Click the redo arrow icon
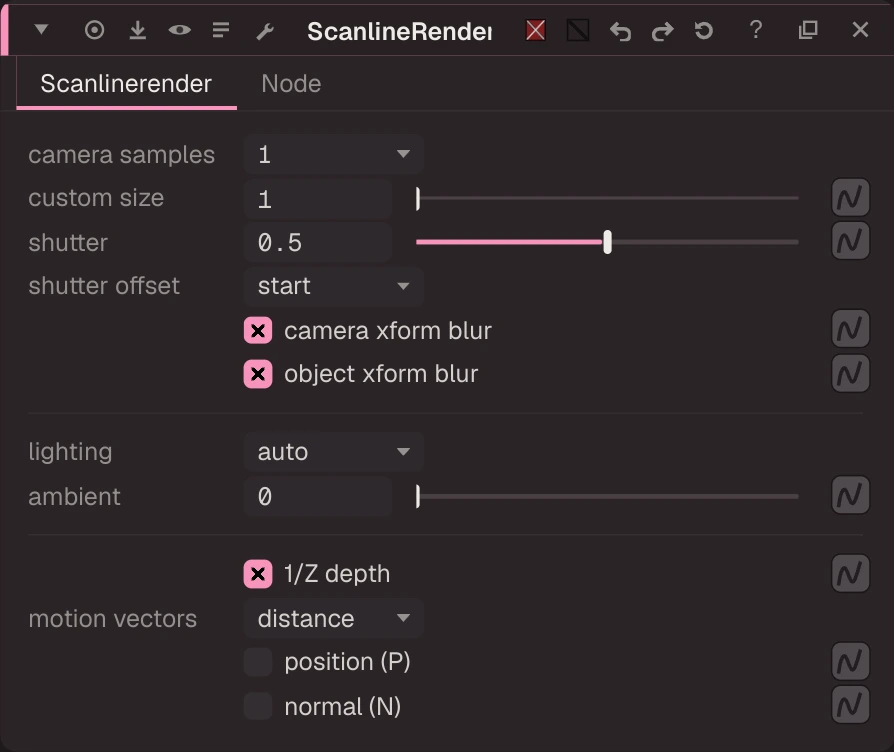 coord(662,31)
